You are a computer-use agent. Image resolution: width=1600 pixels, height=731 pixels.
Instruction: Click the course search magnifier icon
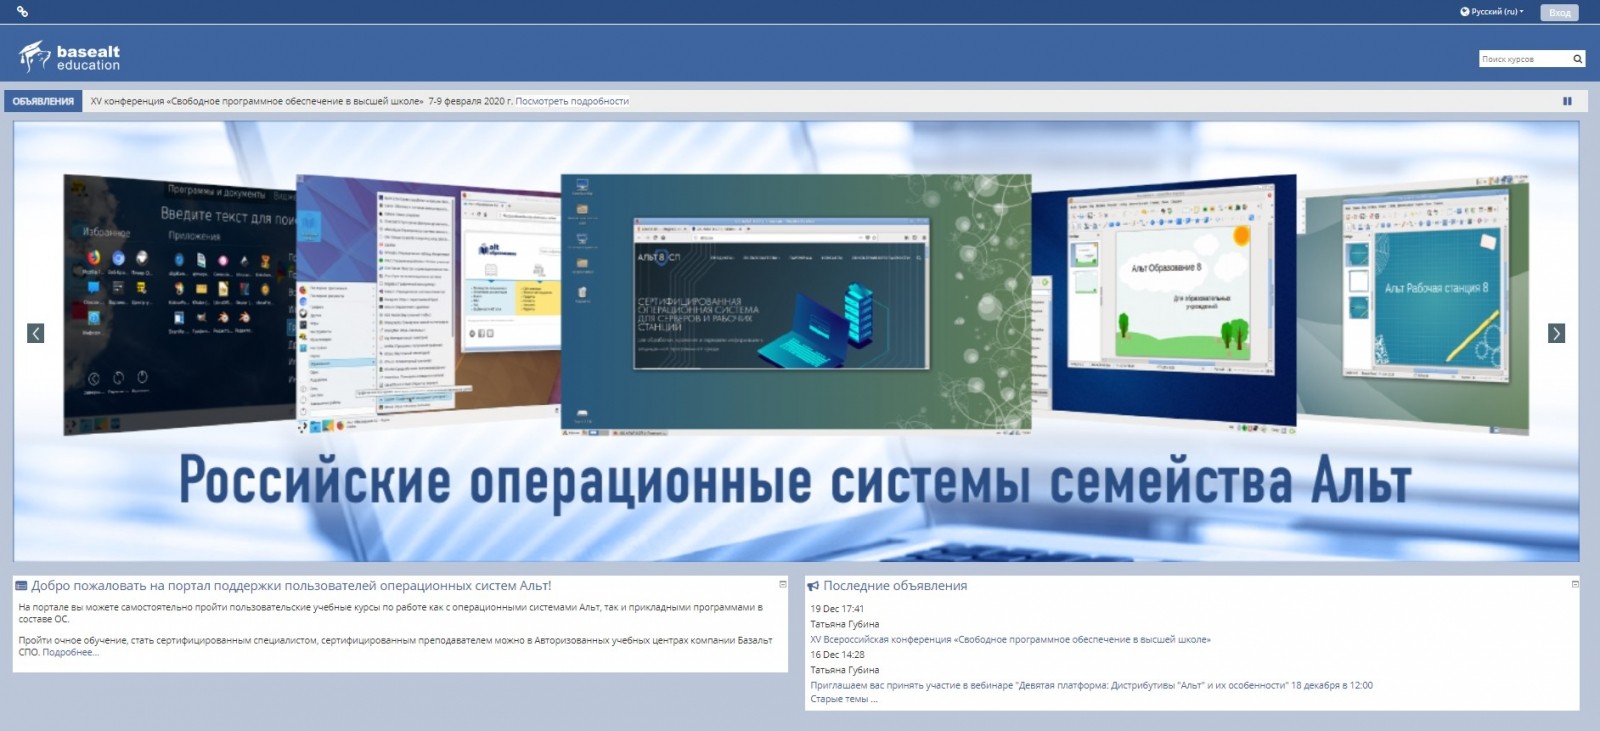coord(1578,59)
